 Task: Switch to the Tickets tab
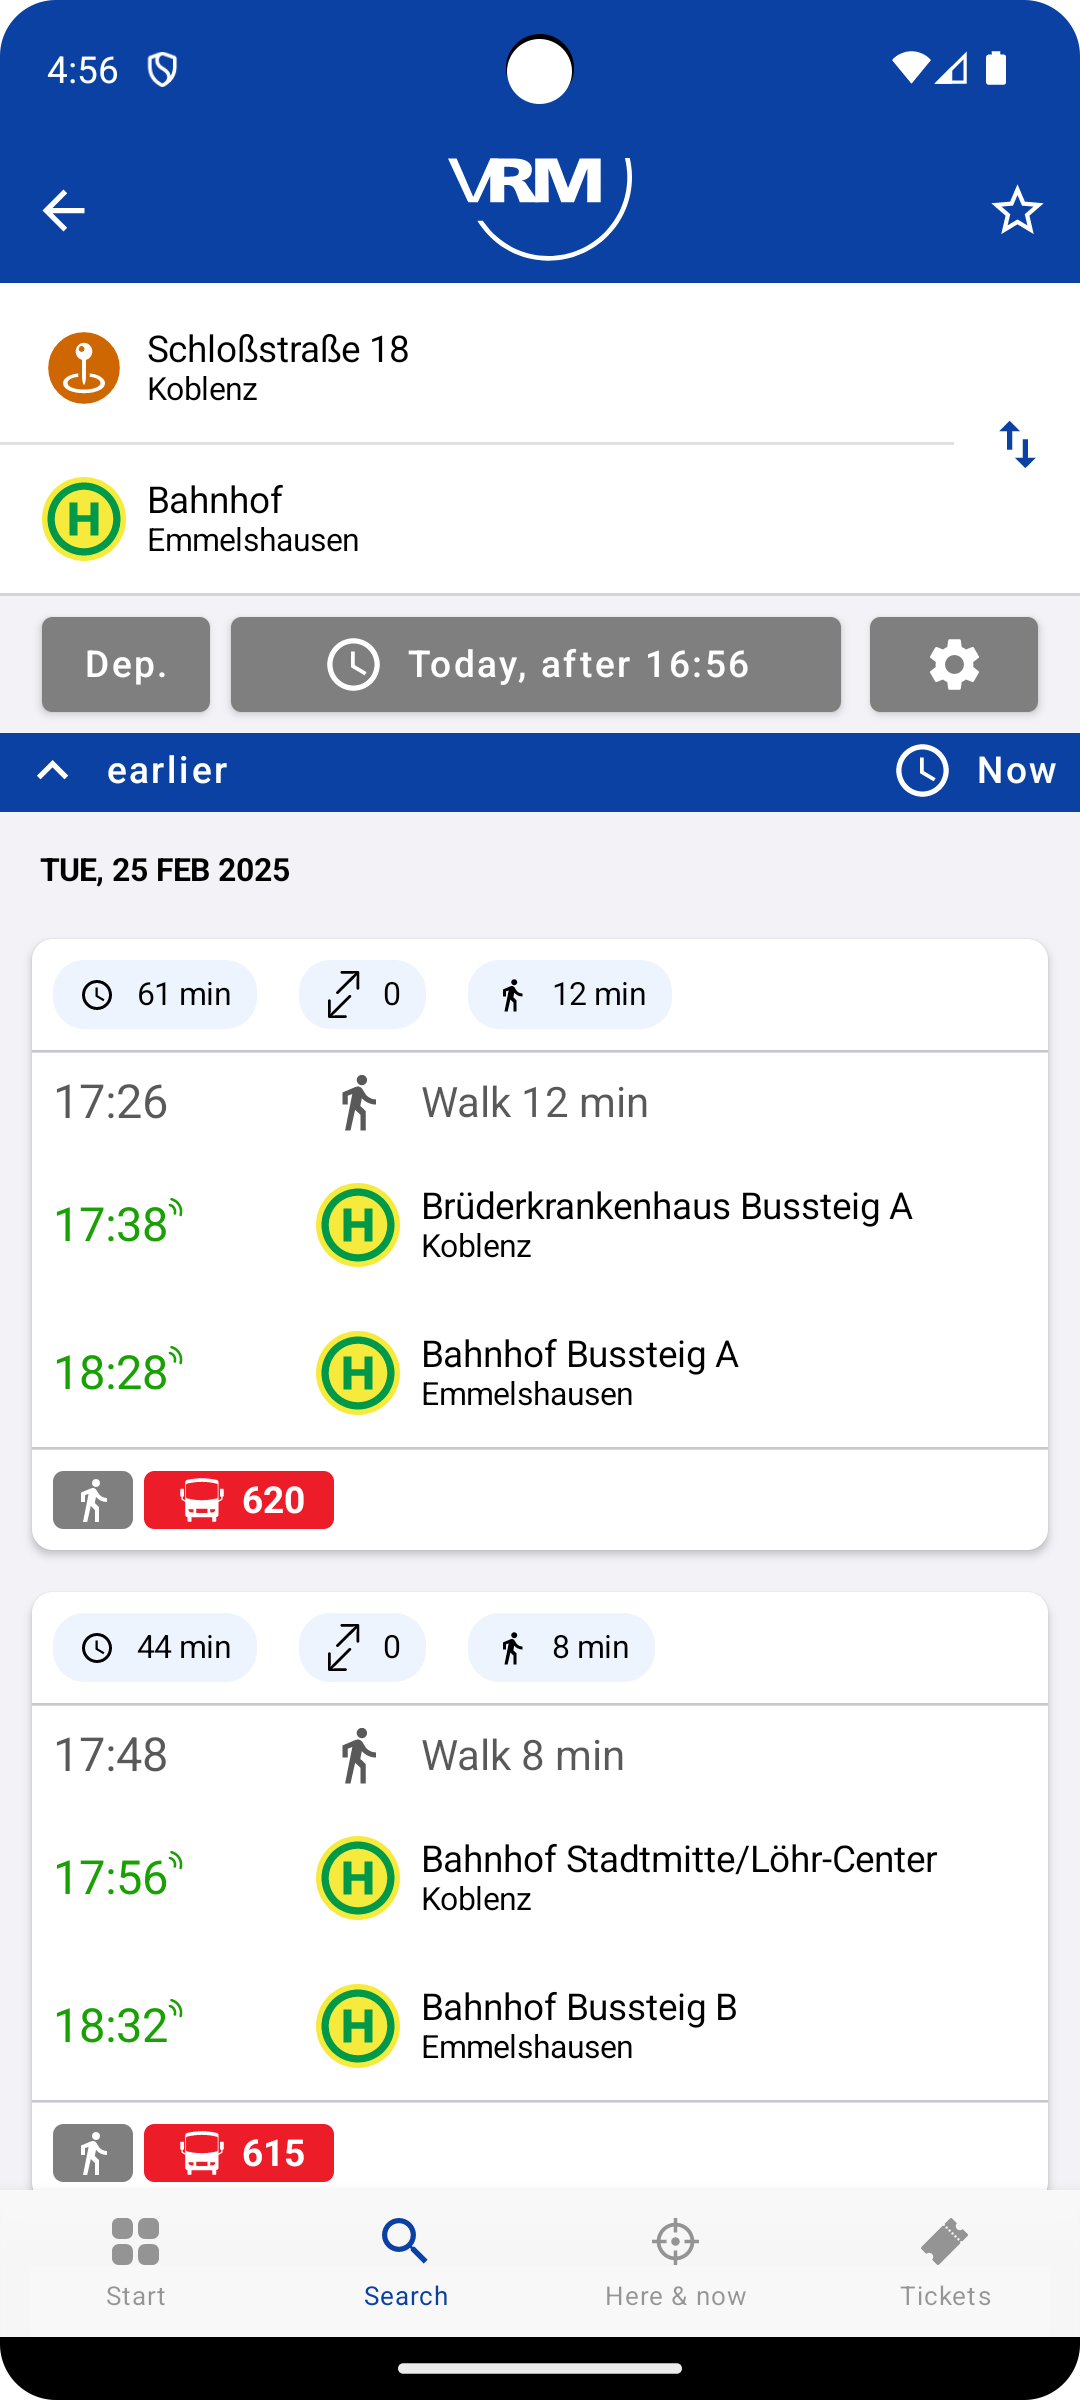point(945,2262)
